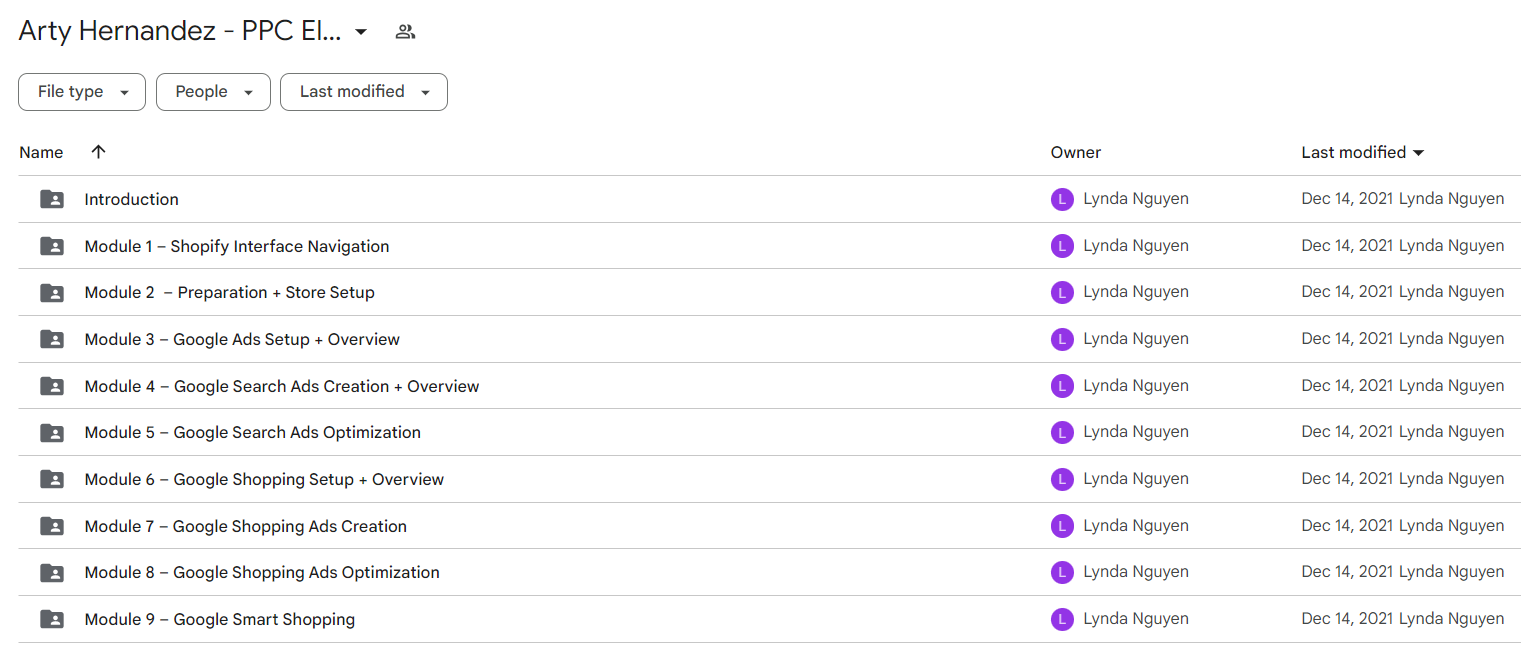Click the Module 1 shared folder icon

[x=52, y=246]
